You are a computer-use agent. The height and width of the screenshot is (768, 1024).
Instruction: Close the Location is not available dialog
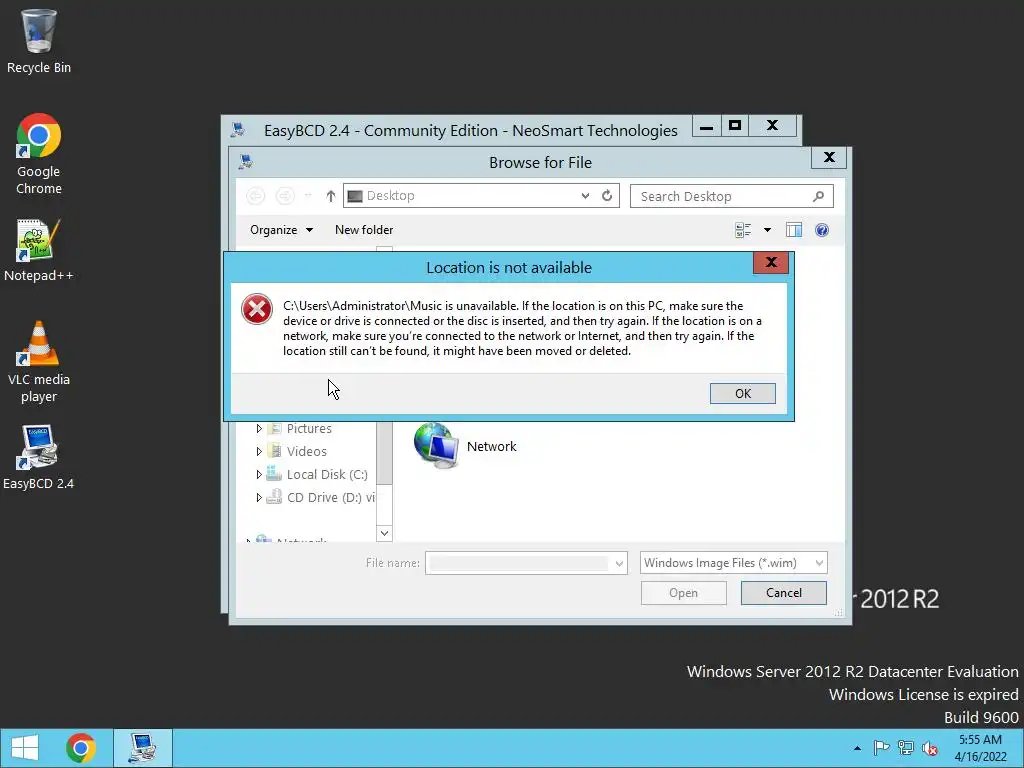pos(771,263)
